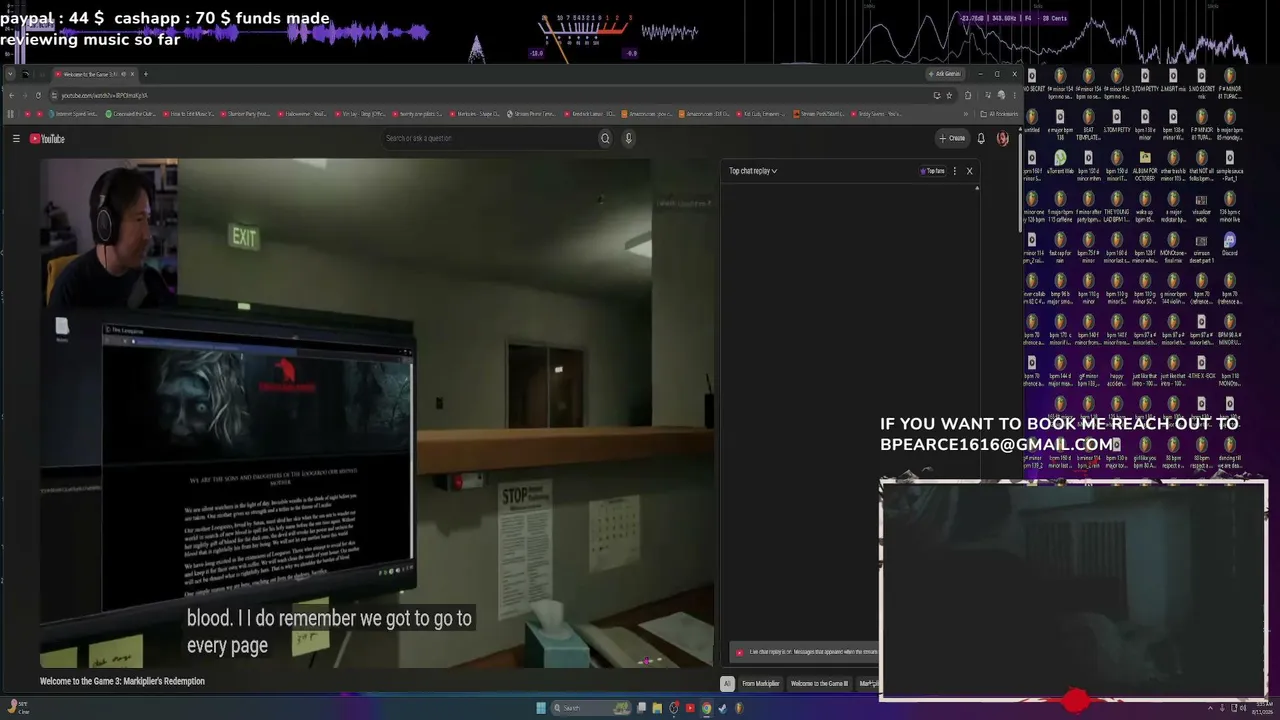Go back in the browser
The image size is (1280, 720).
(x=11, y=96)
